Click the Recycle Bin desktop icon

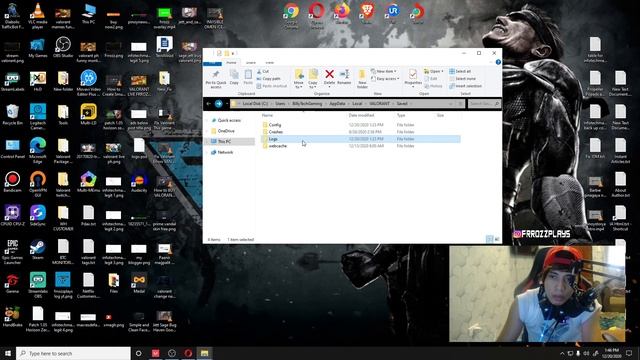[12, 115]
